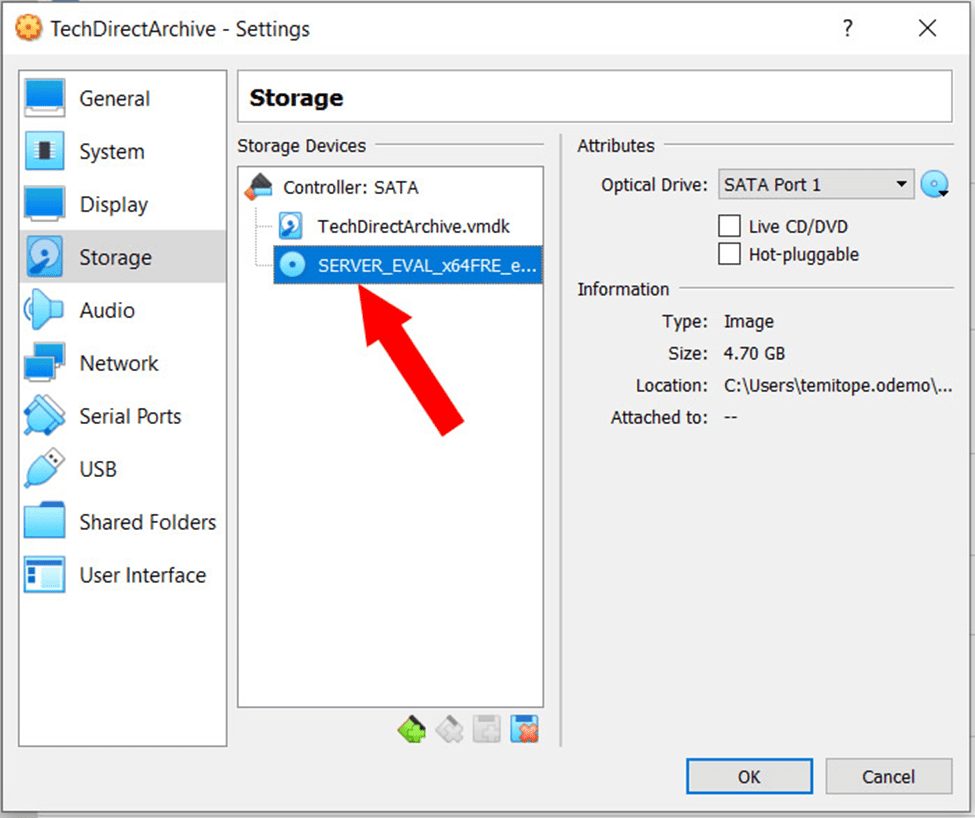Select the Storage settings category

coord(122,257)
